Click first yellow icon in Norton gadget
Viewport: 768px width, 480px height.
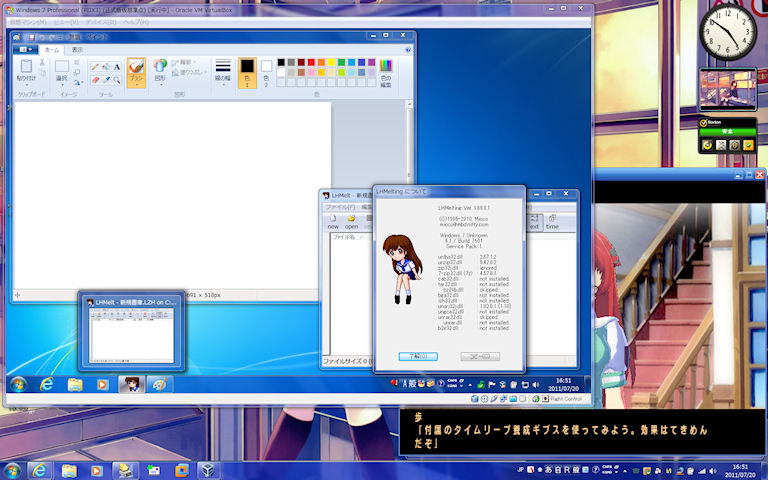pos(707,145)
